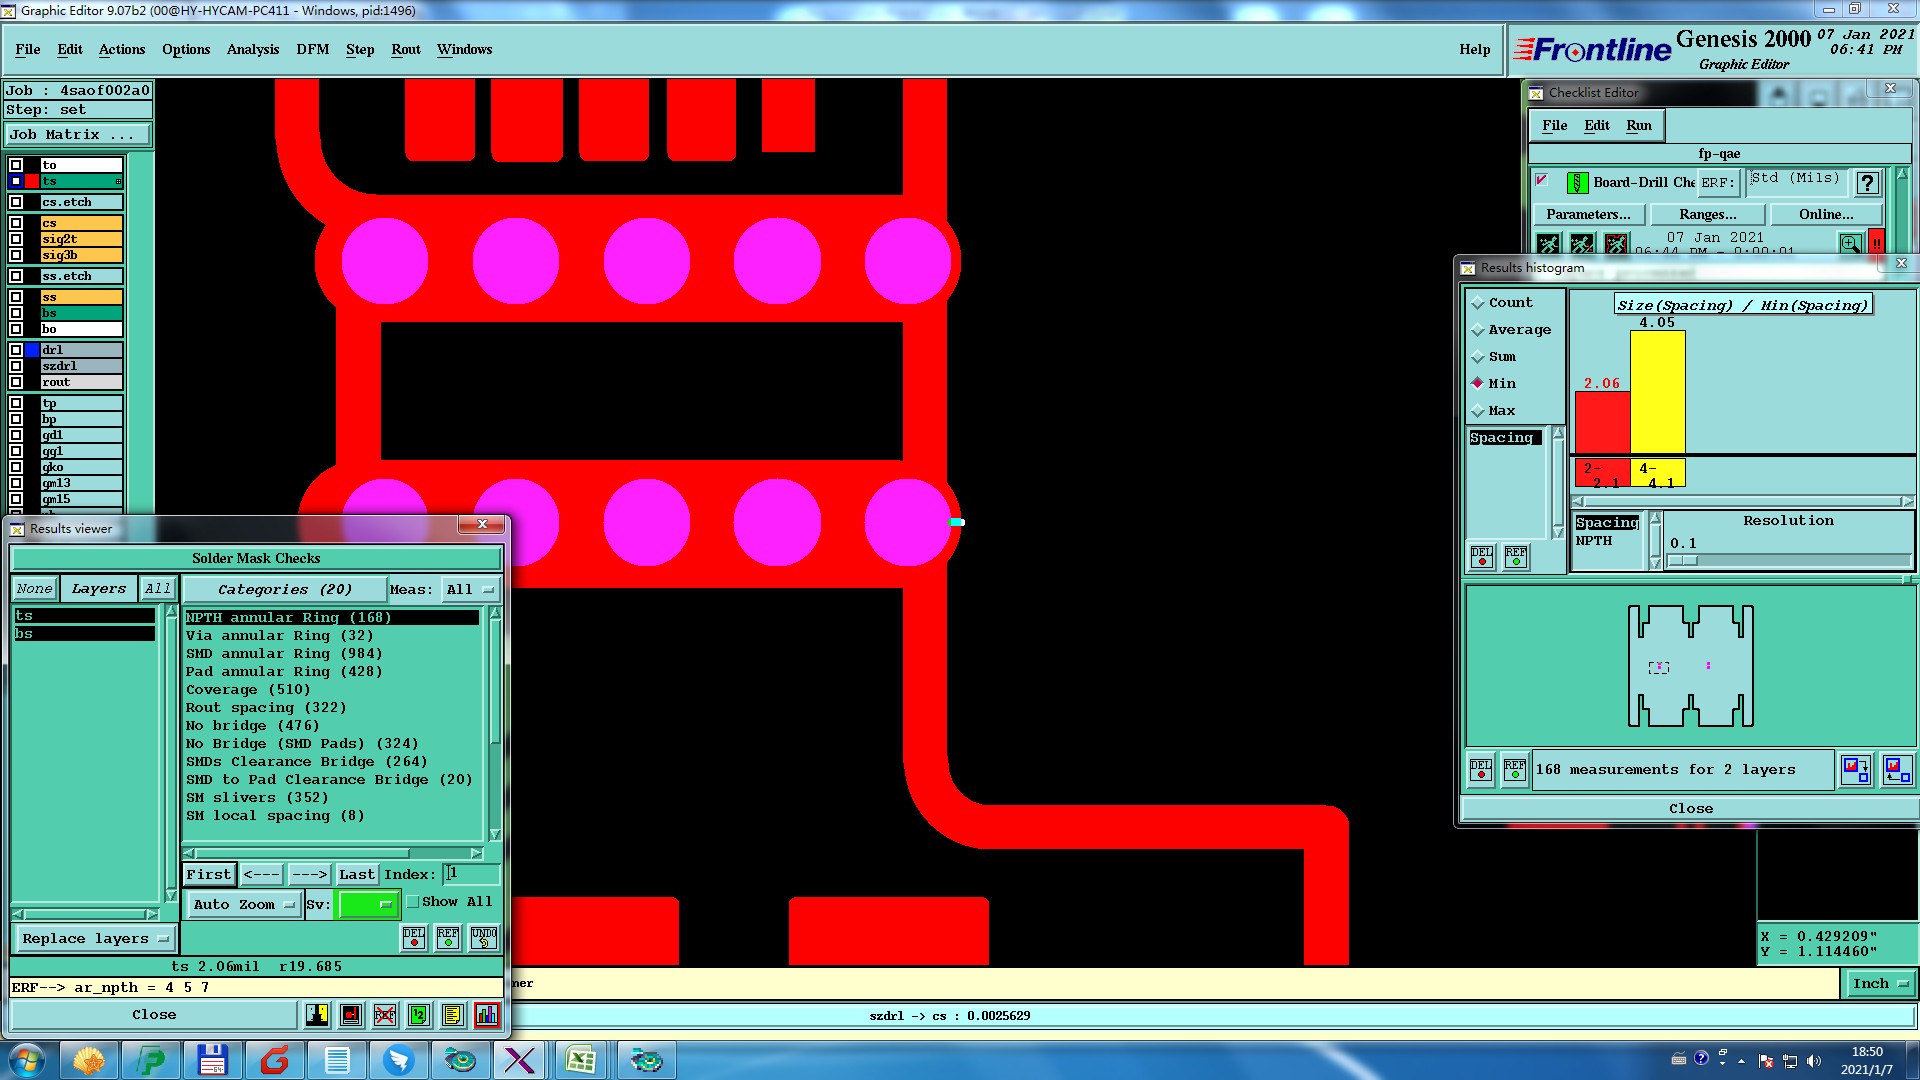Viewport: 1920px width, 1080px height.
Task: Click the UNDO icon in Results viewer
Action: point(484,938)
